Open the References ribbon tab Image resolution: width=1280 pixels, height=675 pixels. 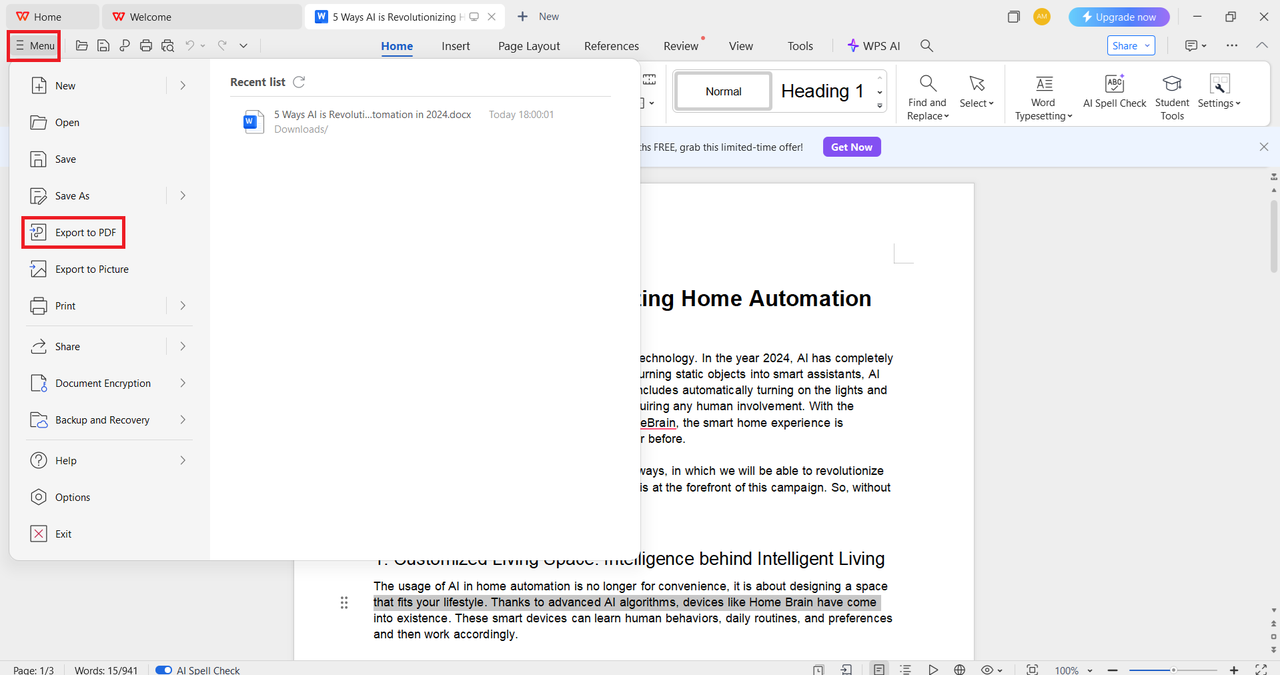tap(611, 46)
